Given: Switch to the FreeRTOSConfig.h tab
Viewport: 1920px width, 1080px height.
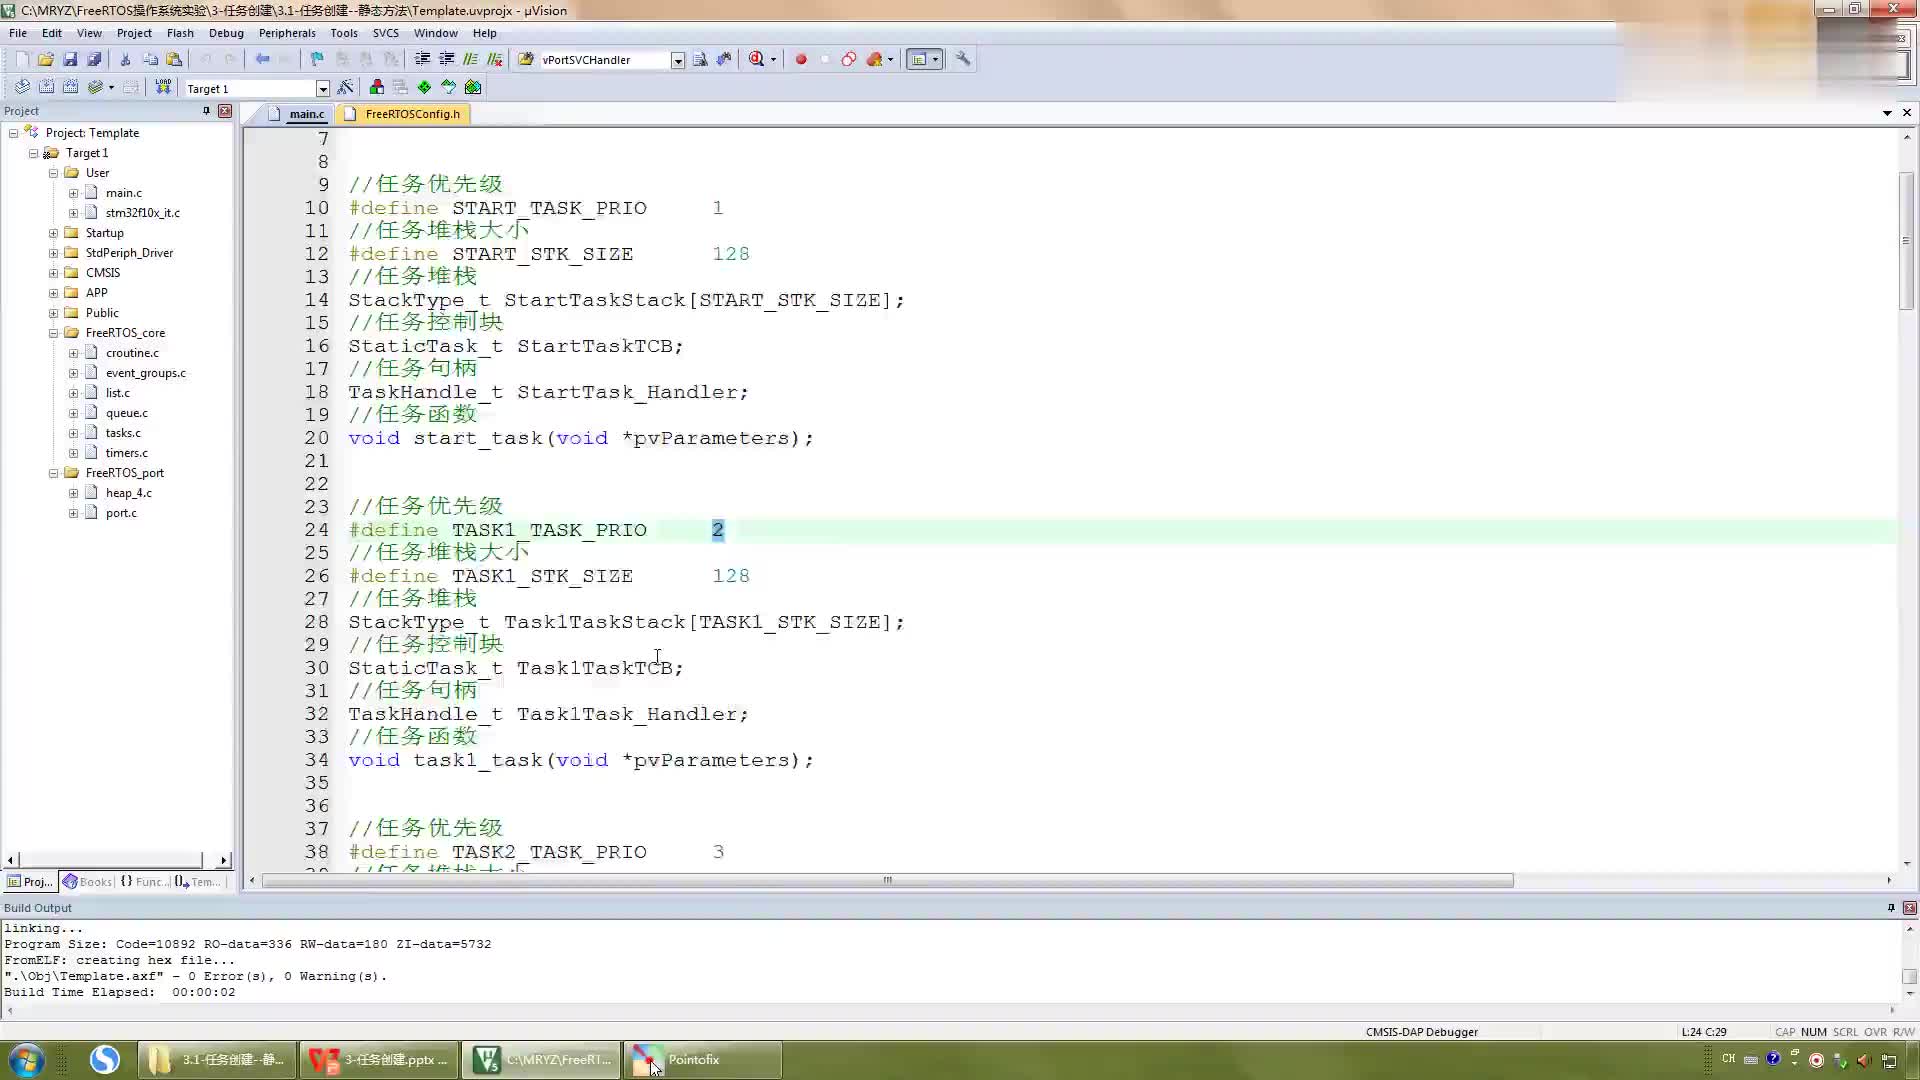Looking at the screenshot, I should (x=404, y=114).
